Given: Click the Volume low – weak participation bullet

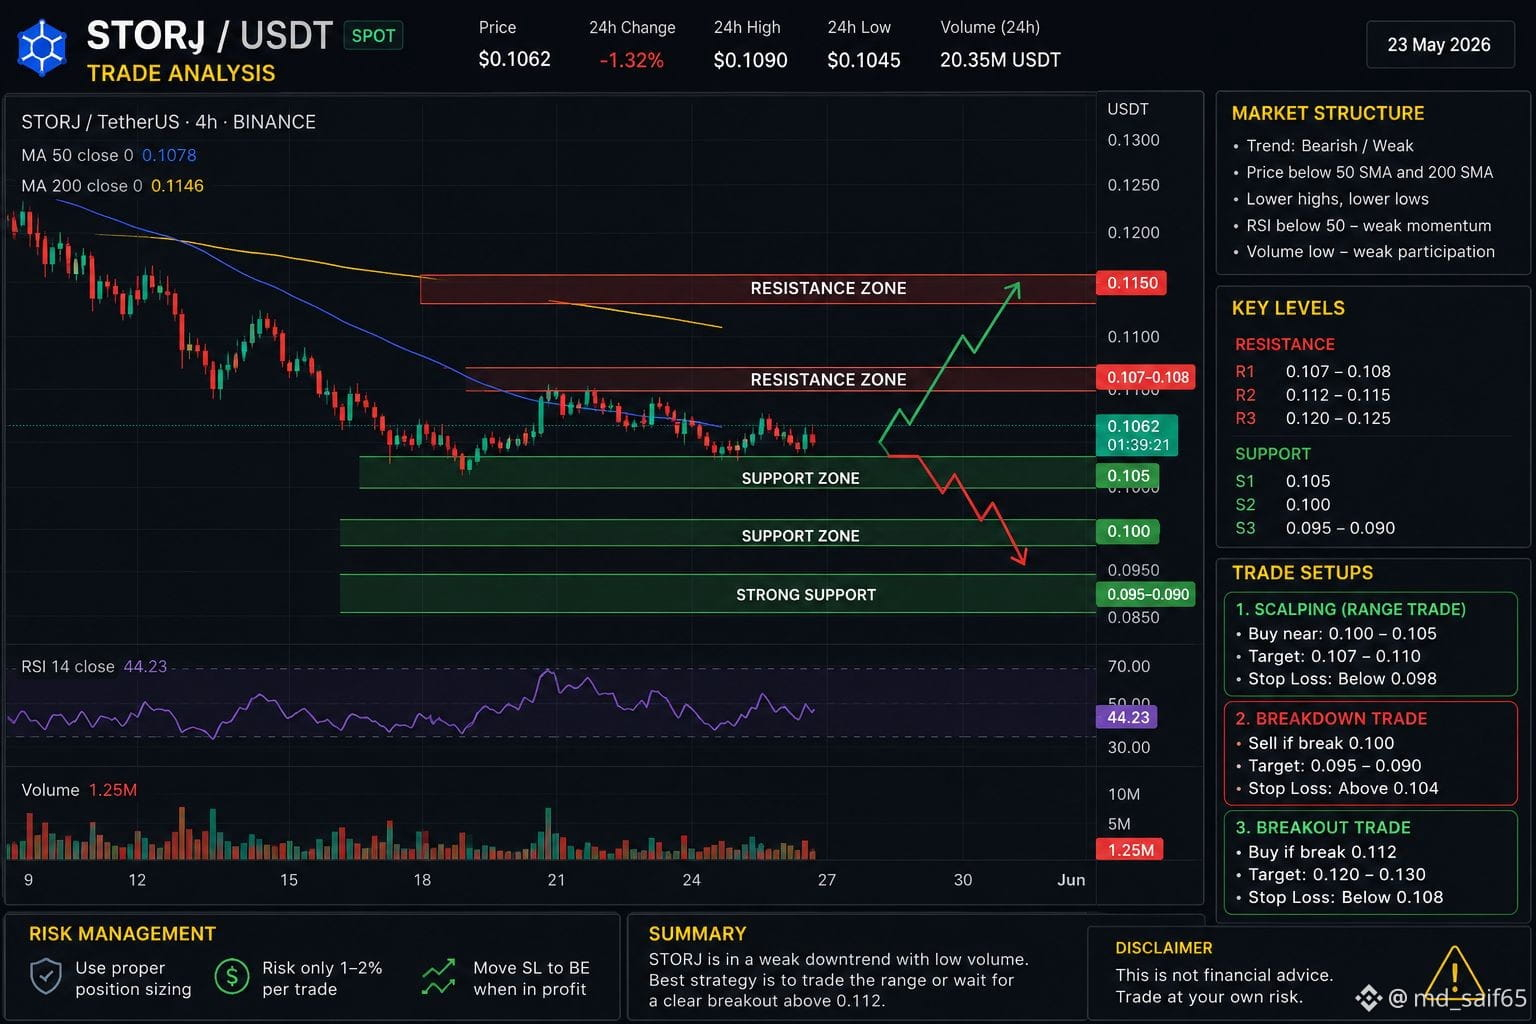Looking at the screenshot, I should pyautogui.click(x=1364, y=252).
